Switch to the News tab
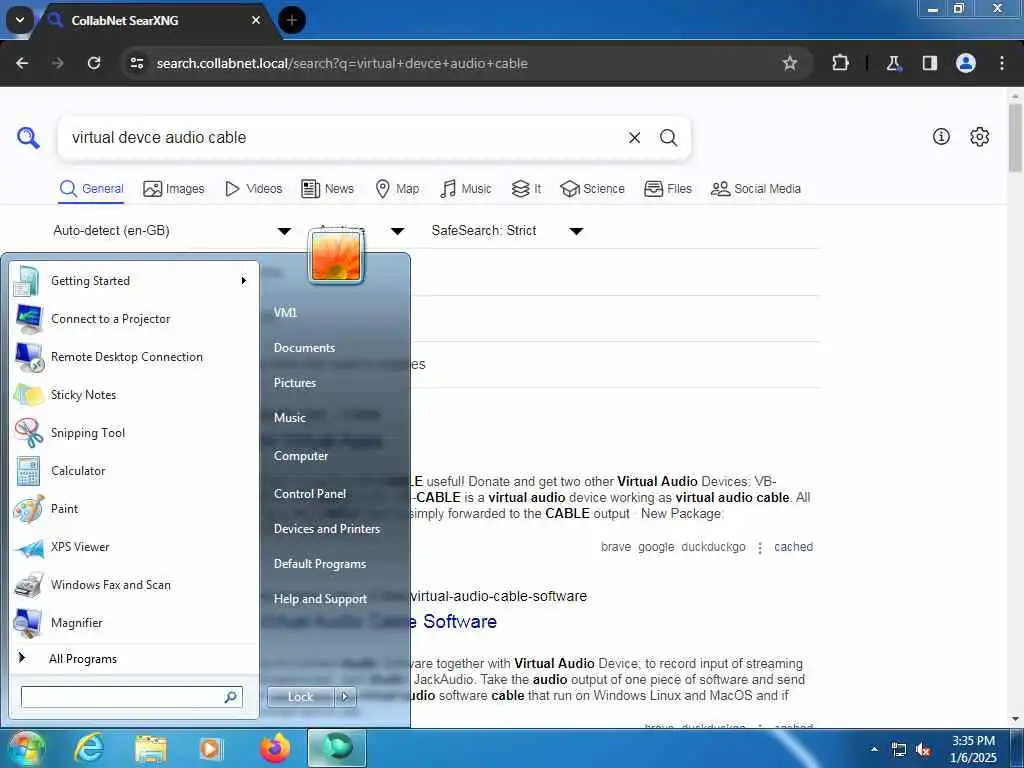Viewport: 1024px width, 768px height. point(327,189)
